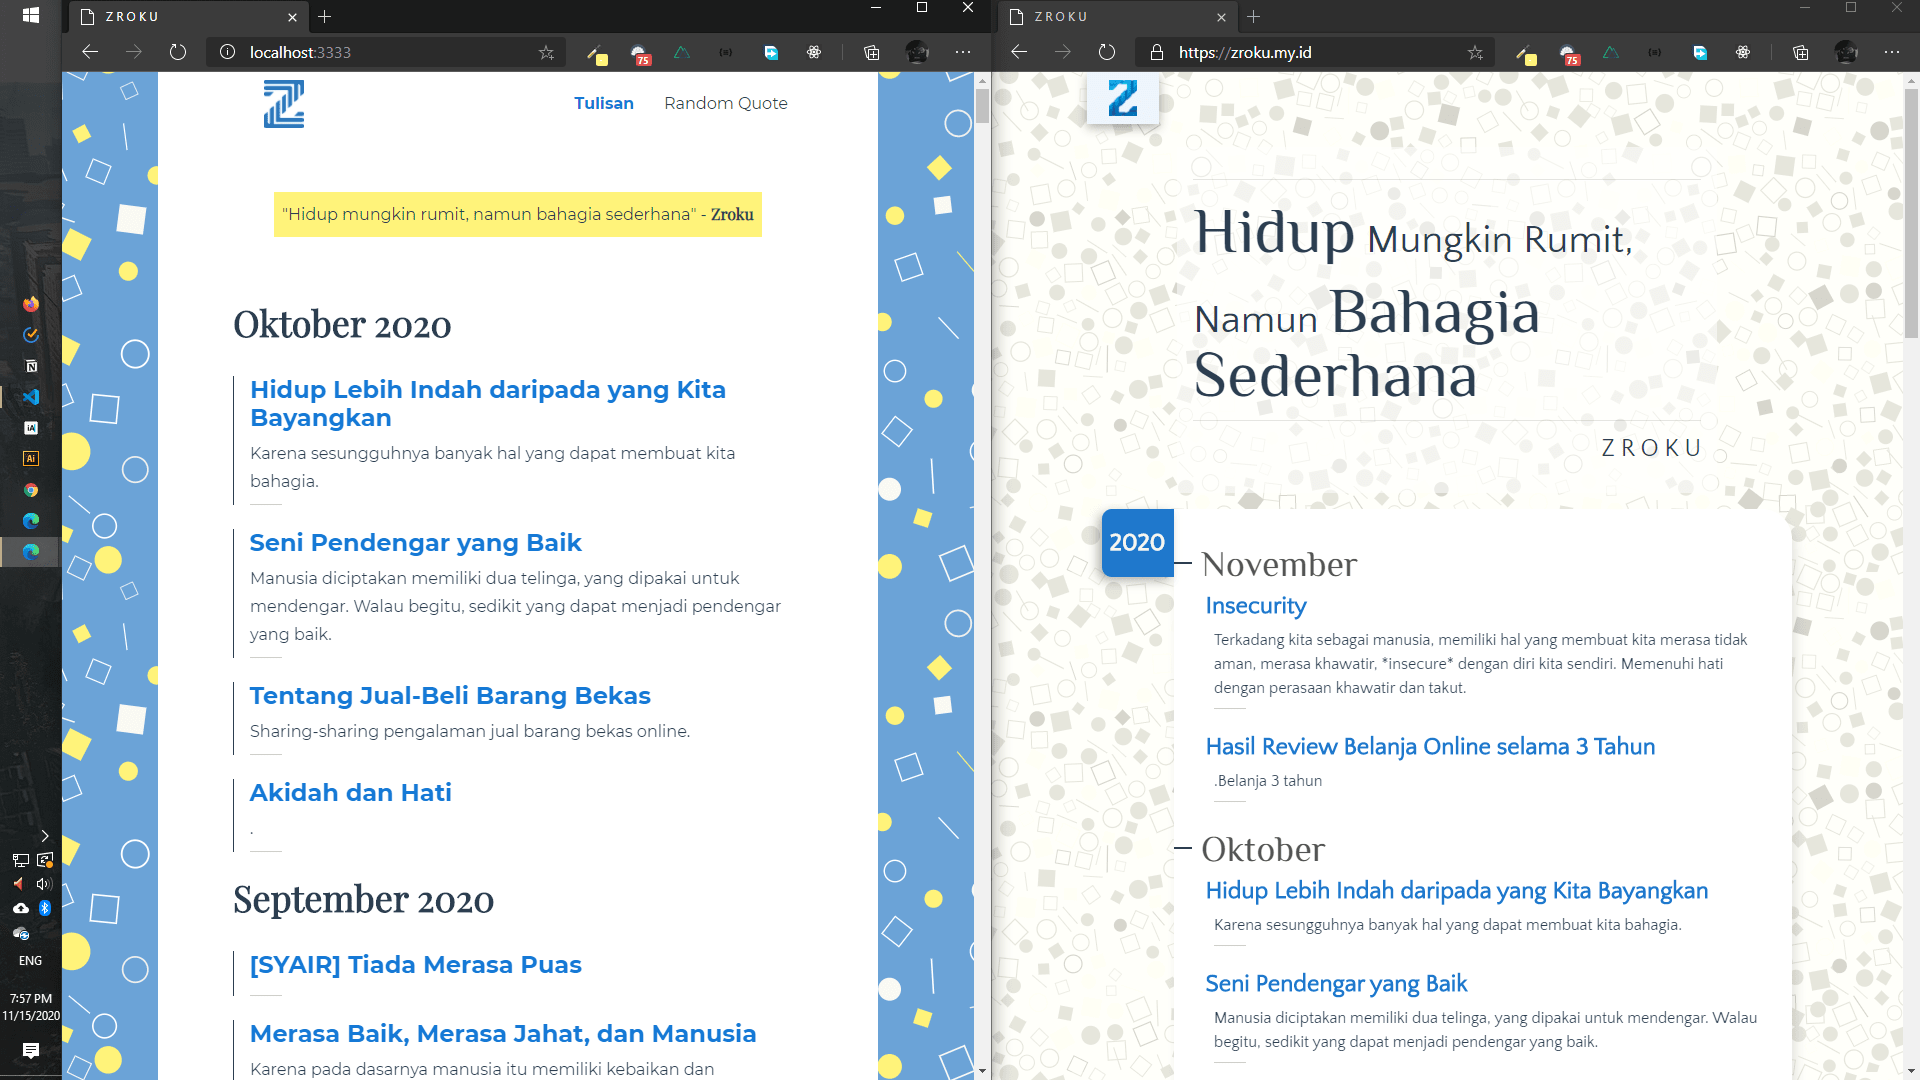Open Notion from the taskbar
Viewport: 1920px width, 1080px height.
click(31, 366)
